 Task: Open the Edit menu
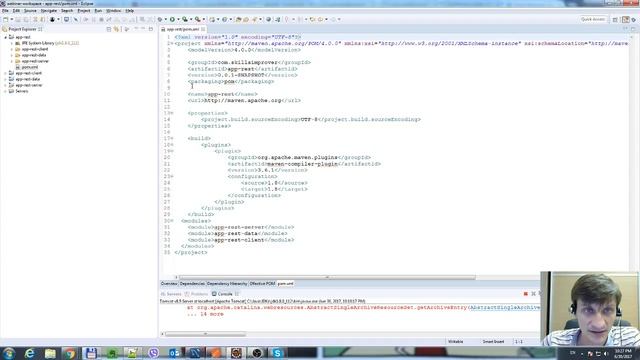pos(16,11)
